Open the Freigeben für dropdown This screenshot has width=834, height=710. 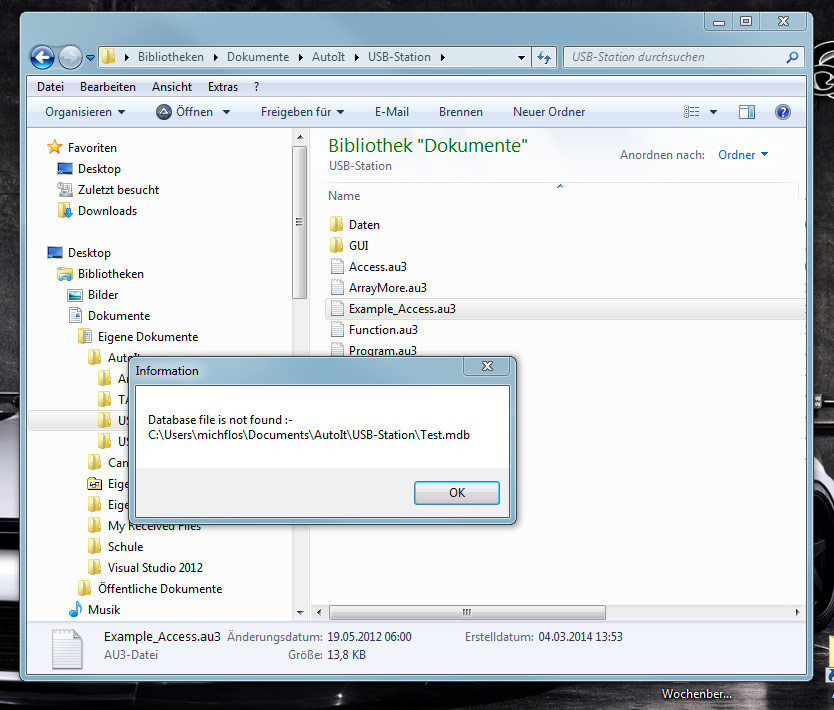tap(302, 112)
